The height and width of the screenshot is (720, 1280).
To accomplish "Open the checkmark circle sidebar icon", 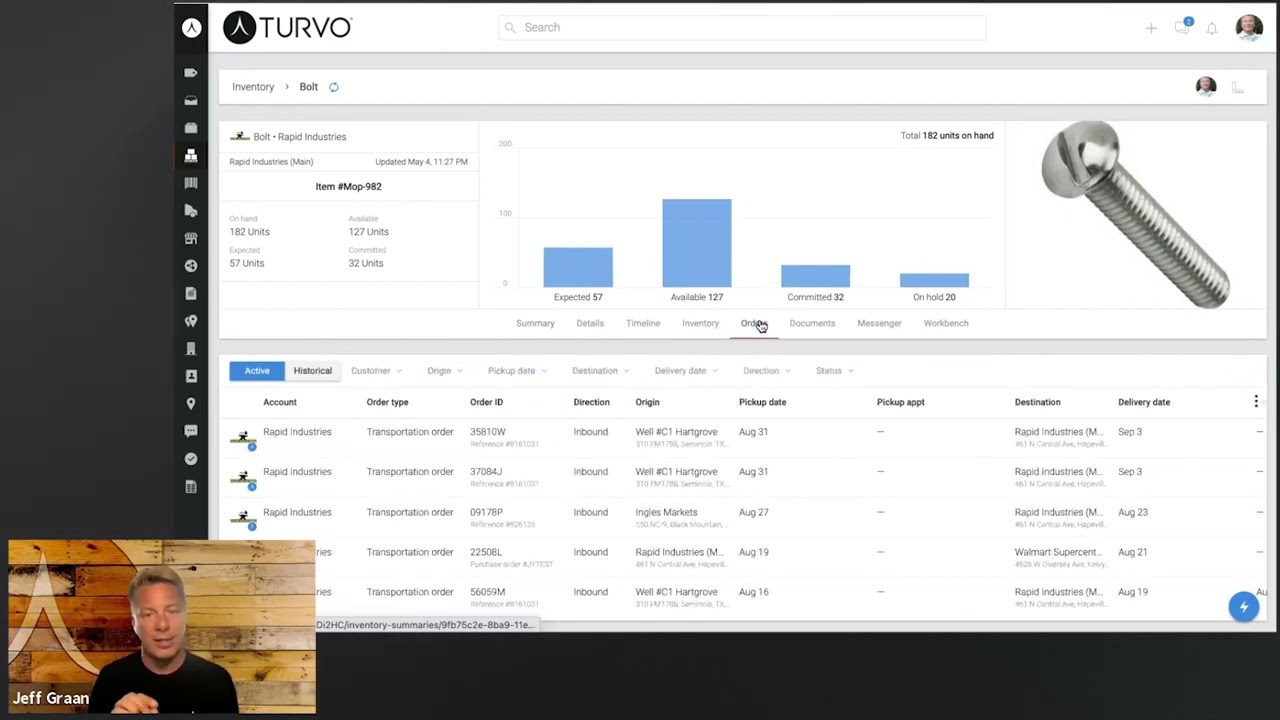I will [x=191, y=459].
